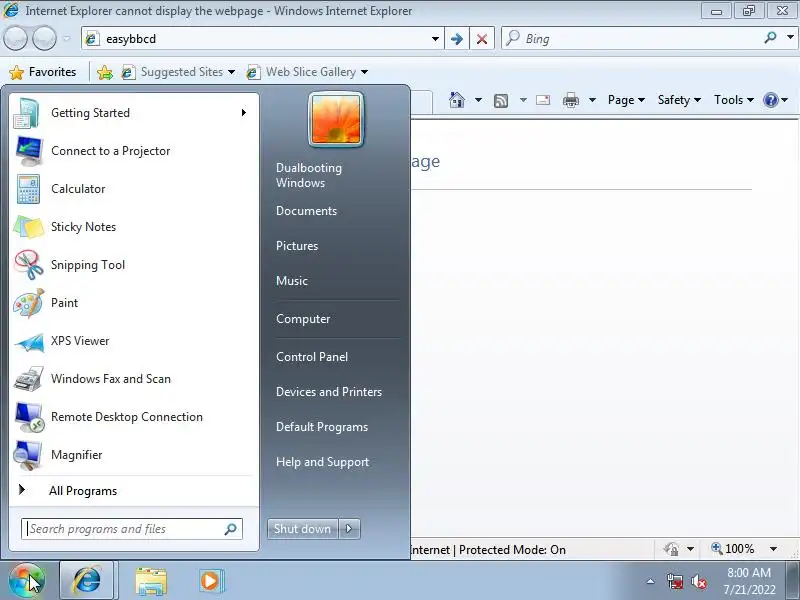800x600 pixels.
Task: Click the Help question mark icon
Action: [x=770, y=100]
